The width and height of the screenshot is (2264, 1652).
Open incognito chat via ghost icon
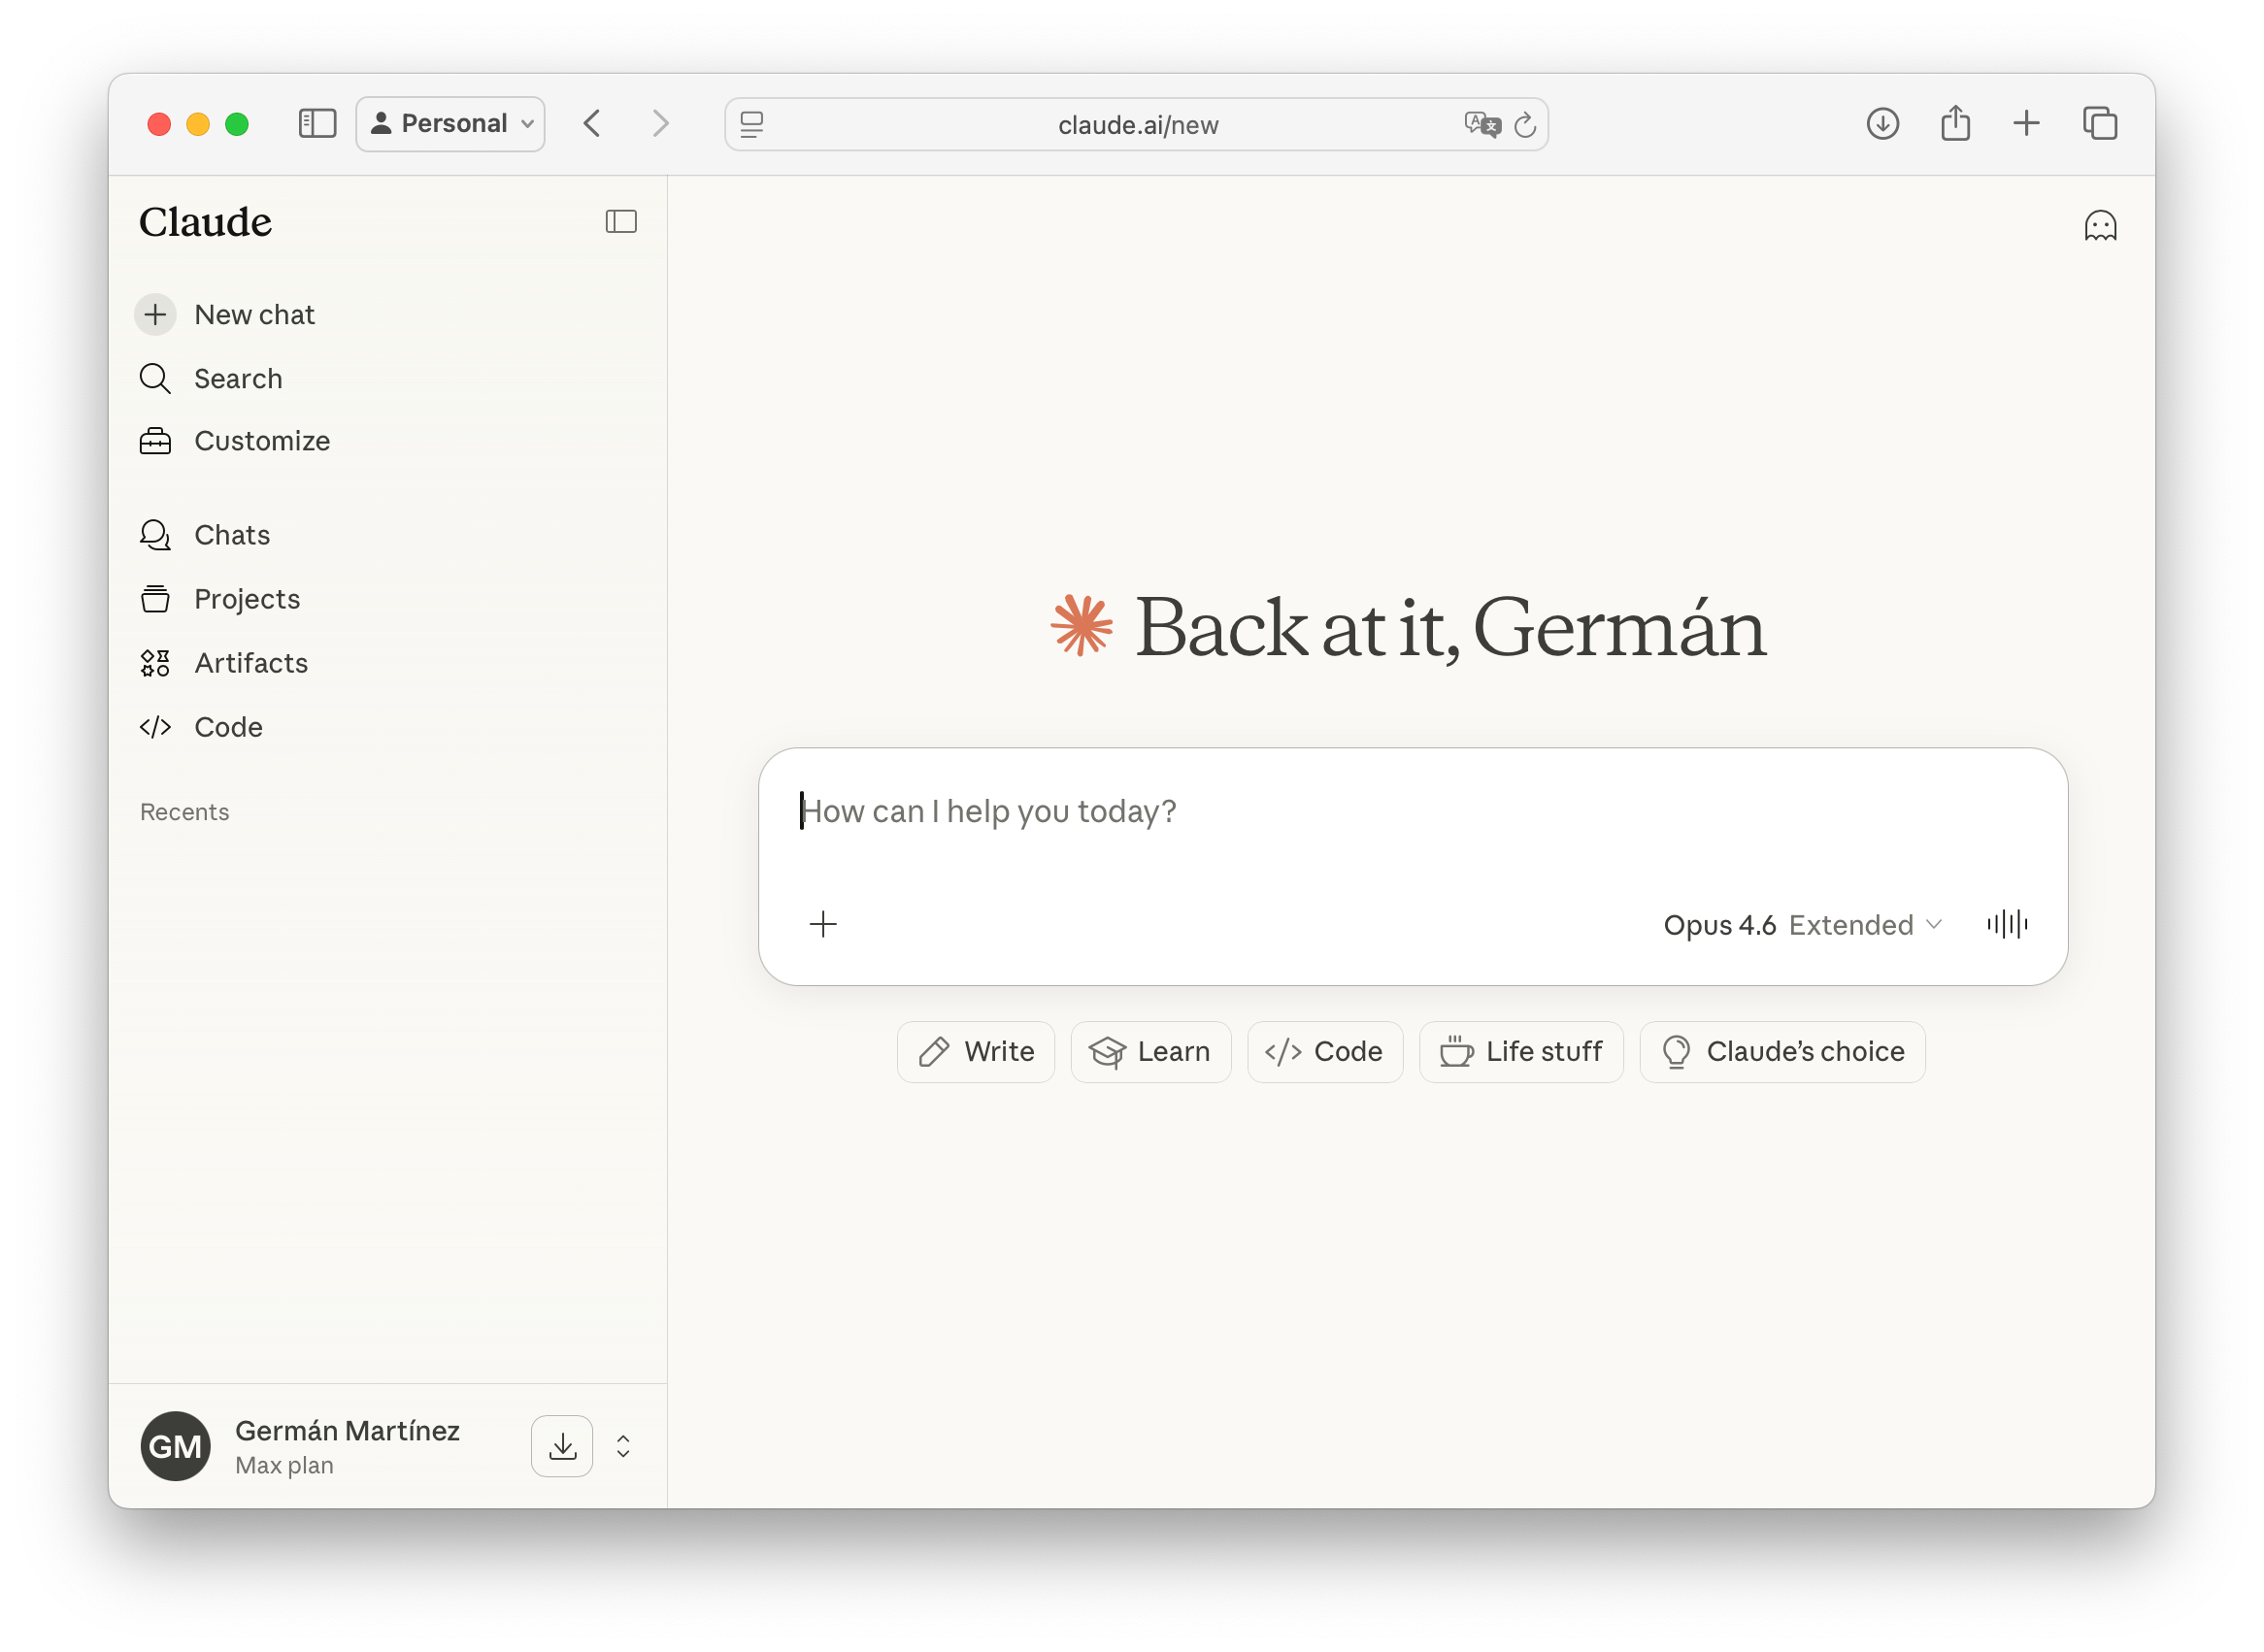[2099, 226]
